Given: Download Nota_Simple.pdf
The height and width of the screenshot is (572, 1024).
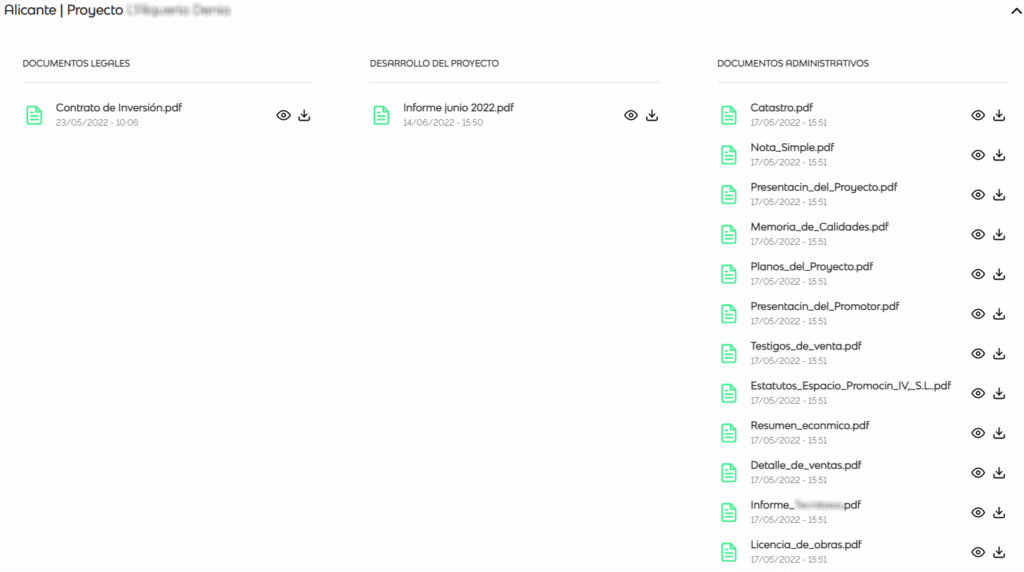Looking at the screenshot, I should 999,155.
